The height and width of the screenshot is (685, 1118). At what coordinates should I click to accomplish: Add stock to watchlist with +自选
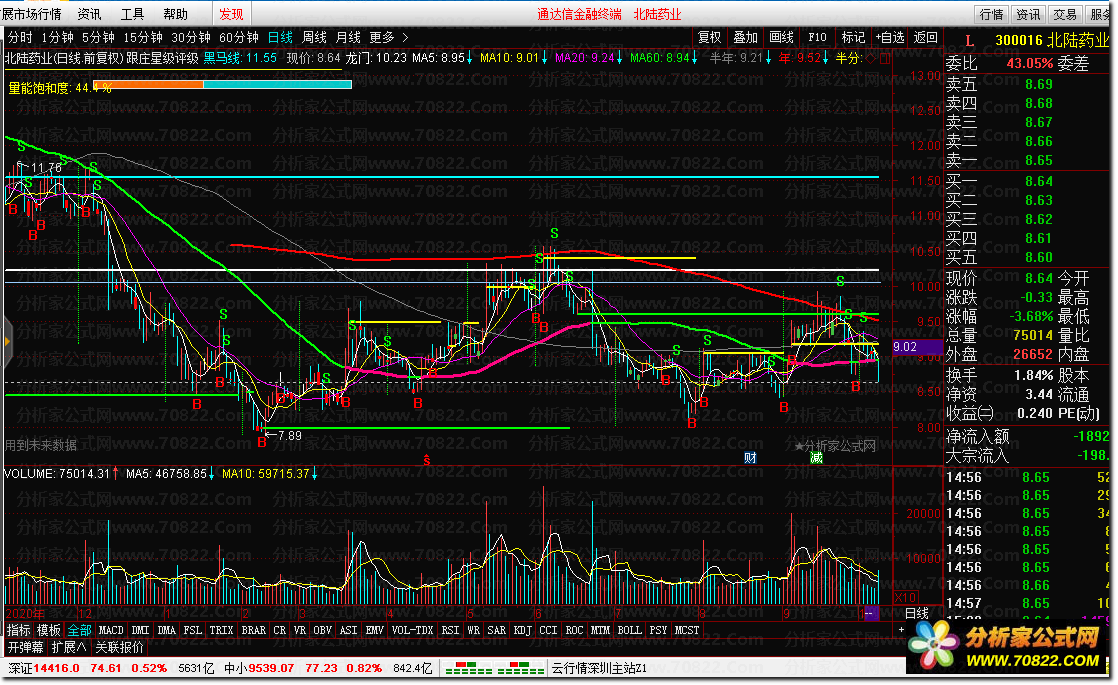click(890, 37)
